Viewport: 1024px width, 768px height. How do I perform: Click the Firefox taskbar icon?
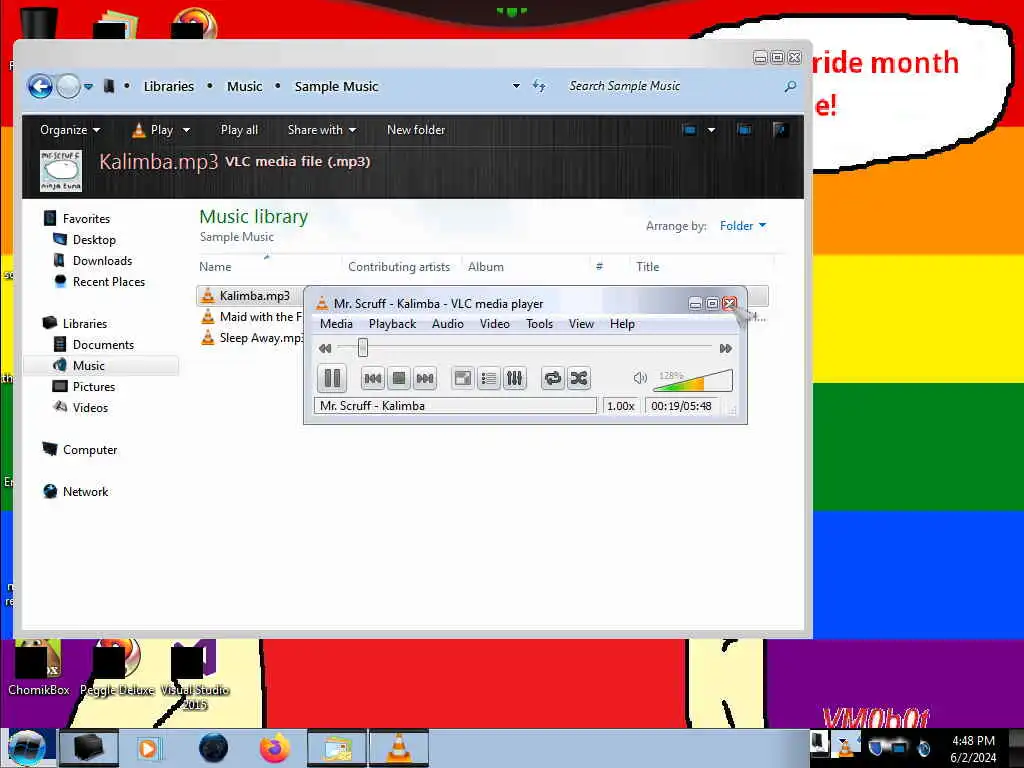[274, 748]
